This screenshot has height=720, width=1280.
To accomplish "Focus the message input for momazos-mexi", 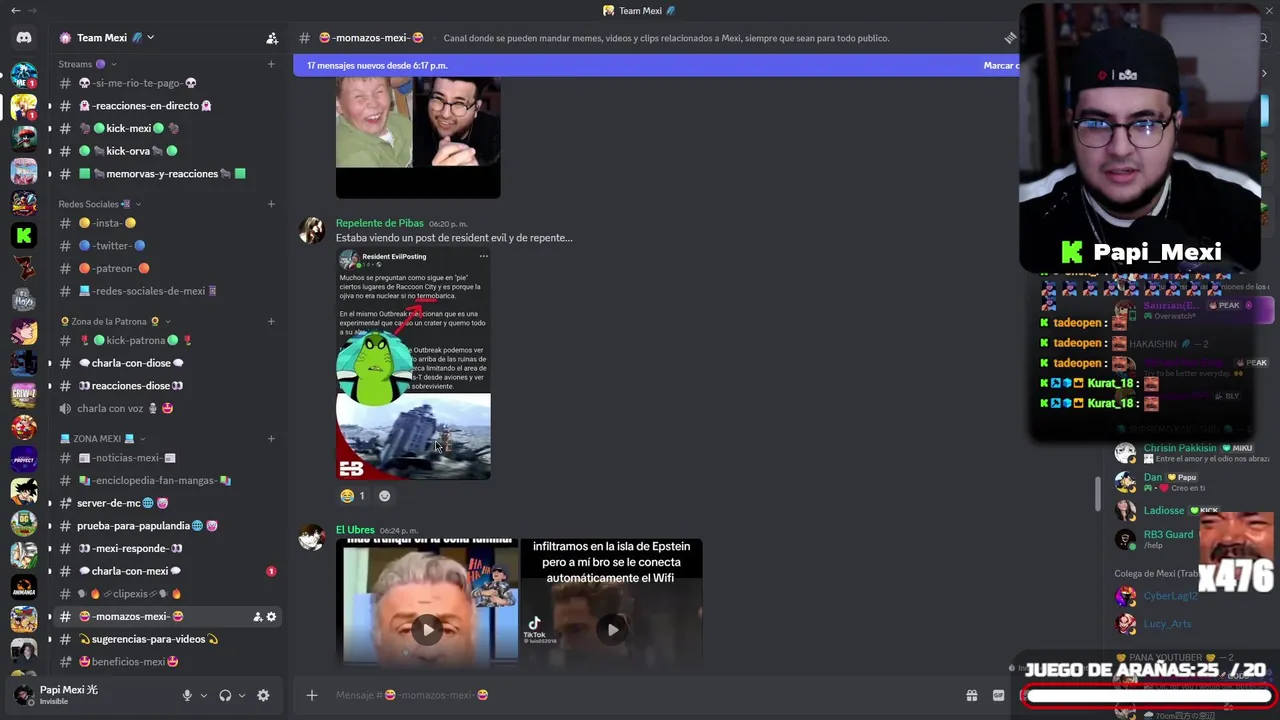I will [640, 695].
